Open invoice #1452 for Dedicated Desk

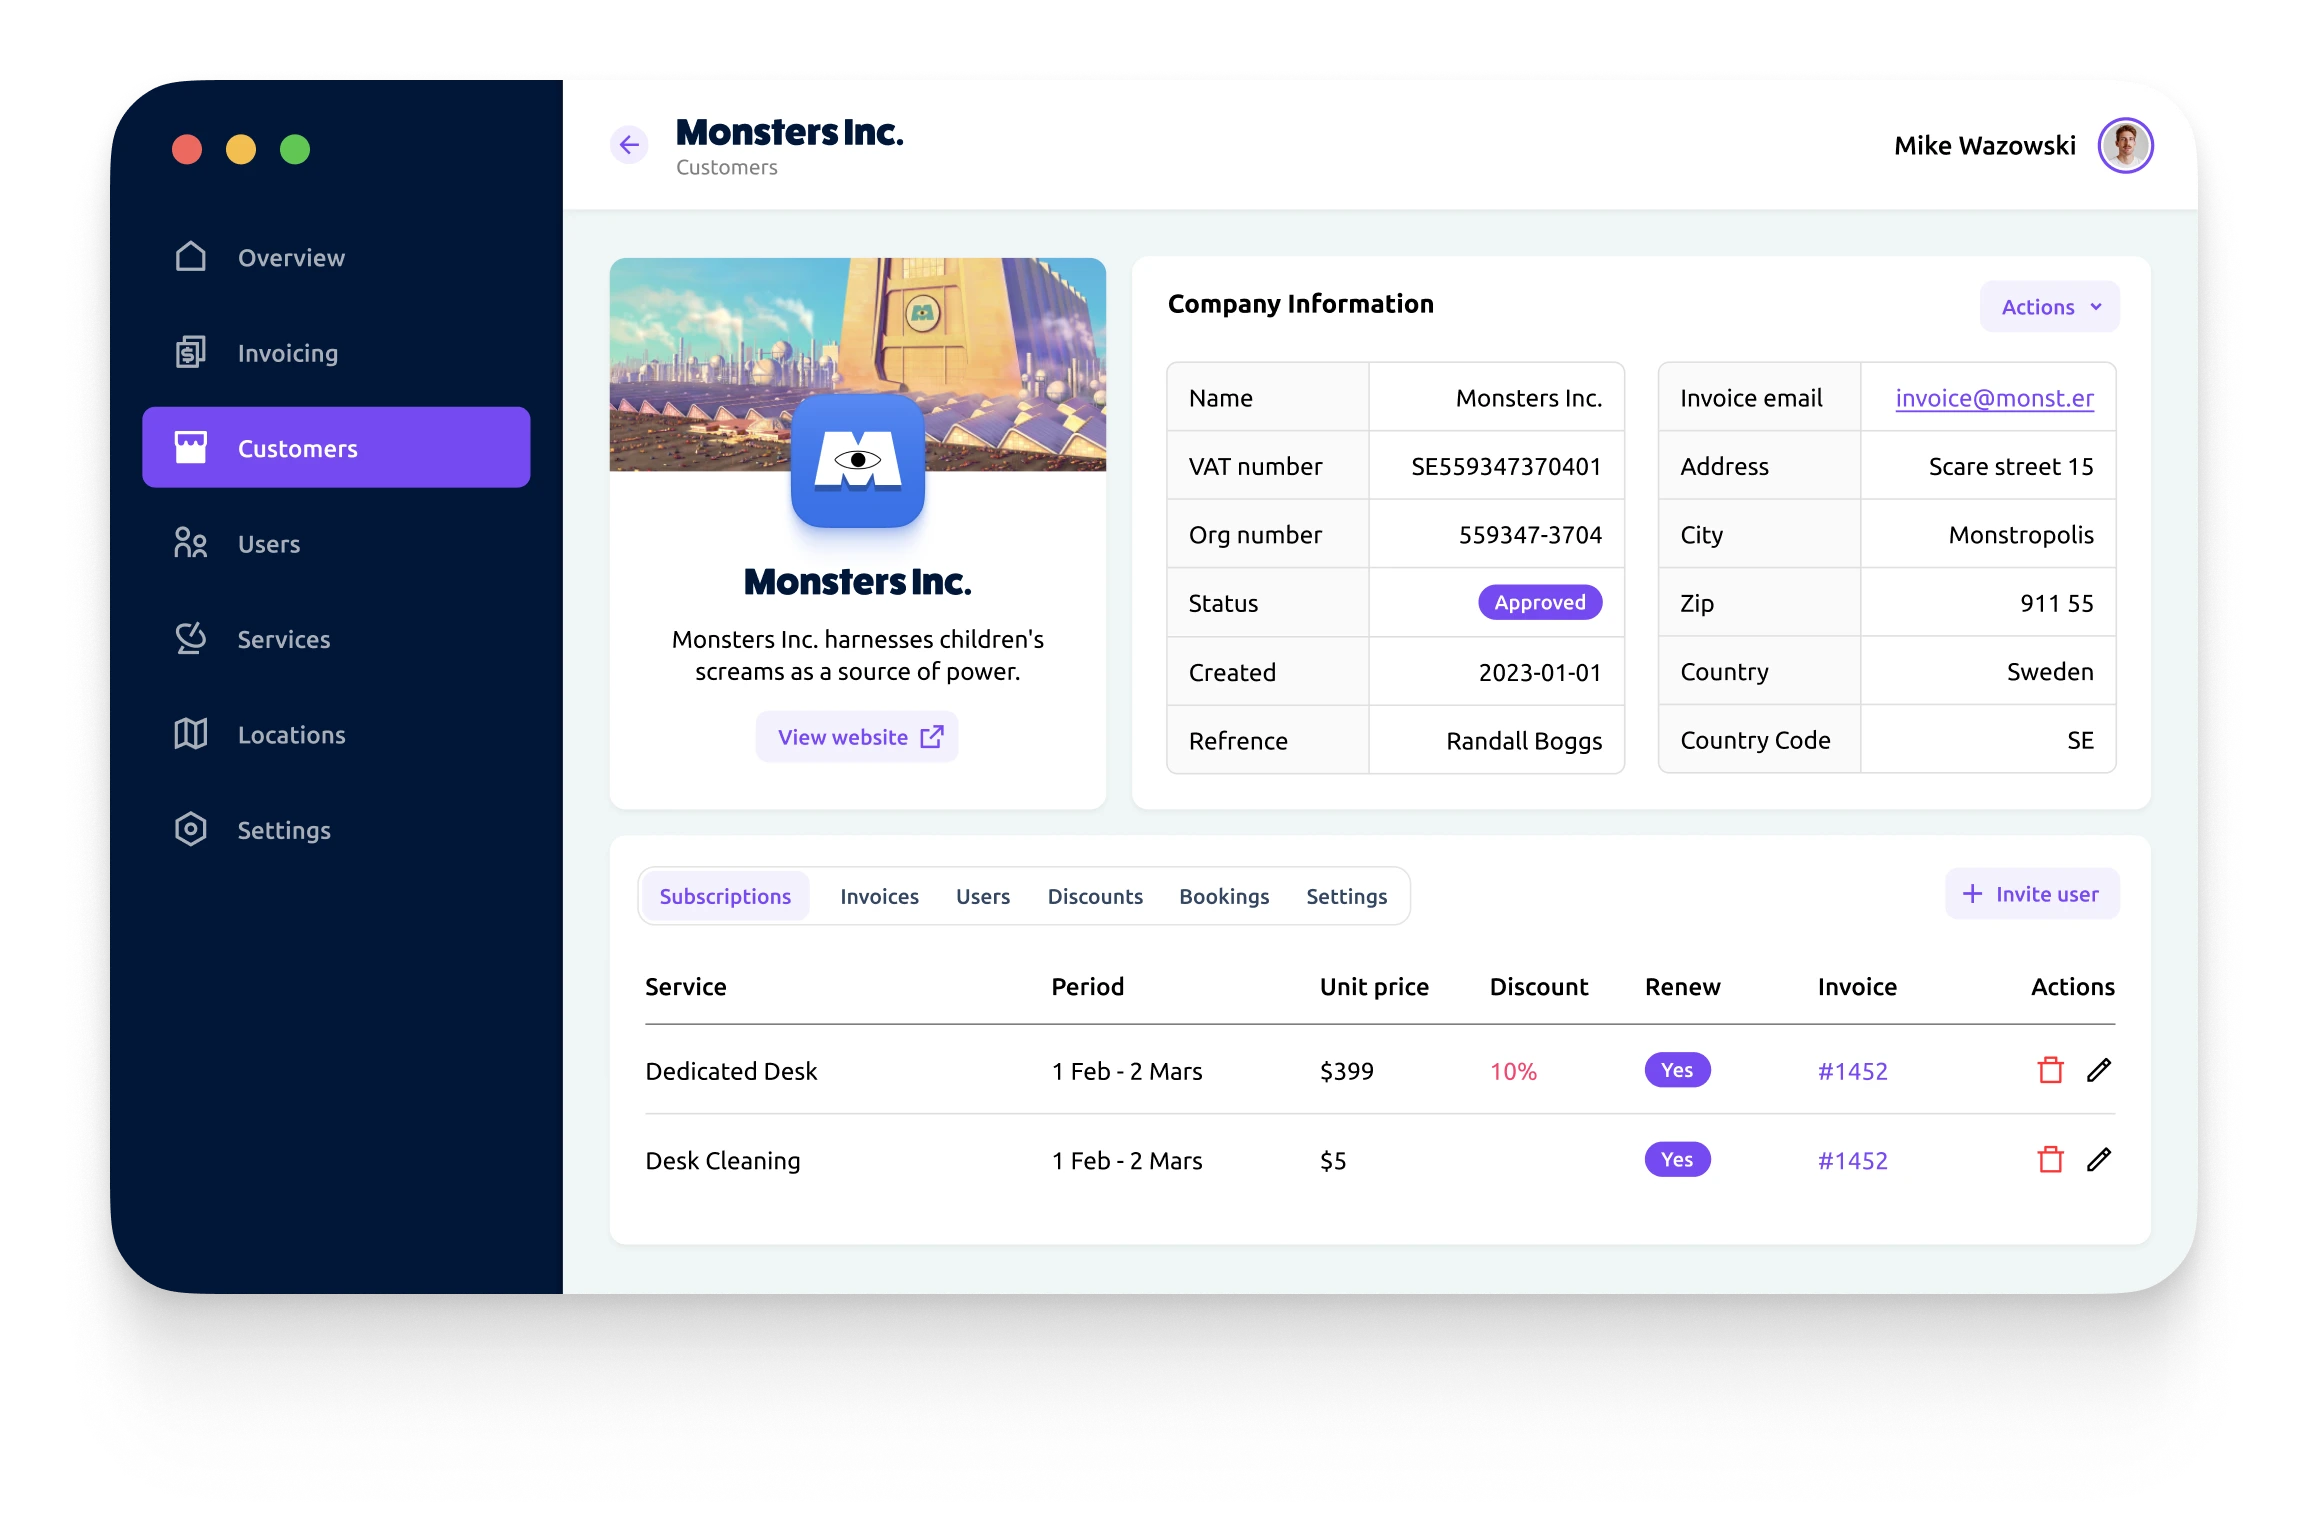1852,1069
